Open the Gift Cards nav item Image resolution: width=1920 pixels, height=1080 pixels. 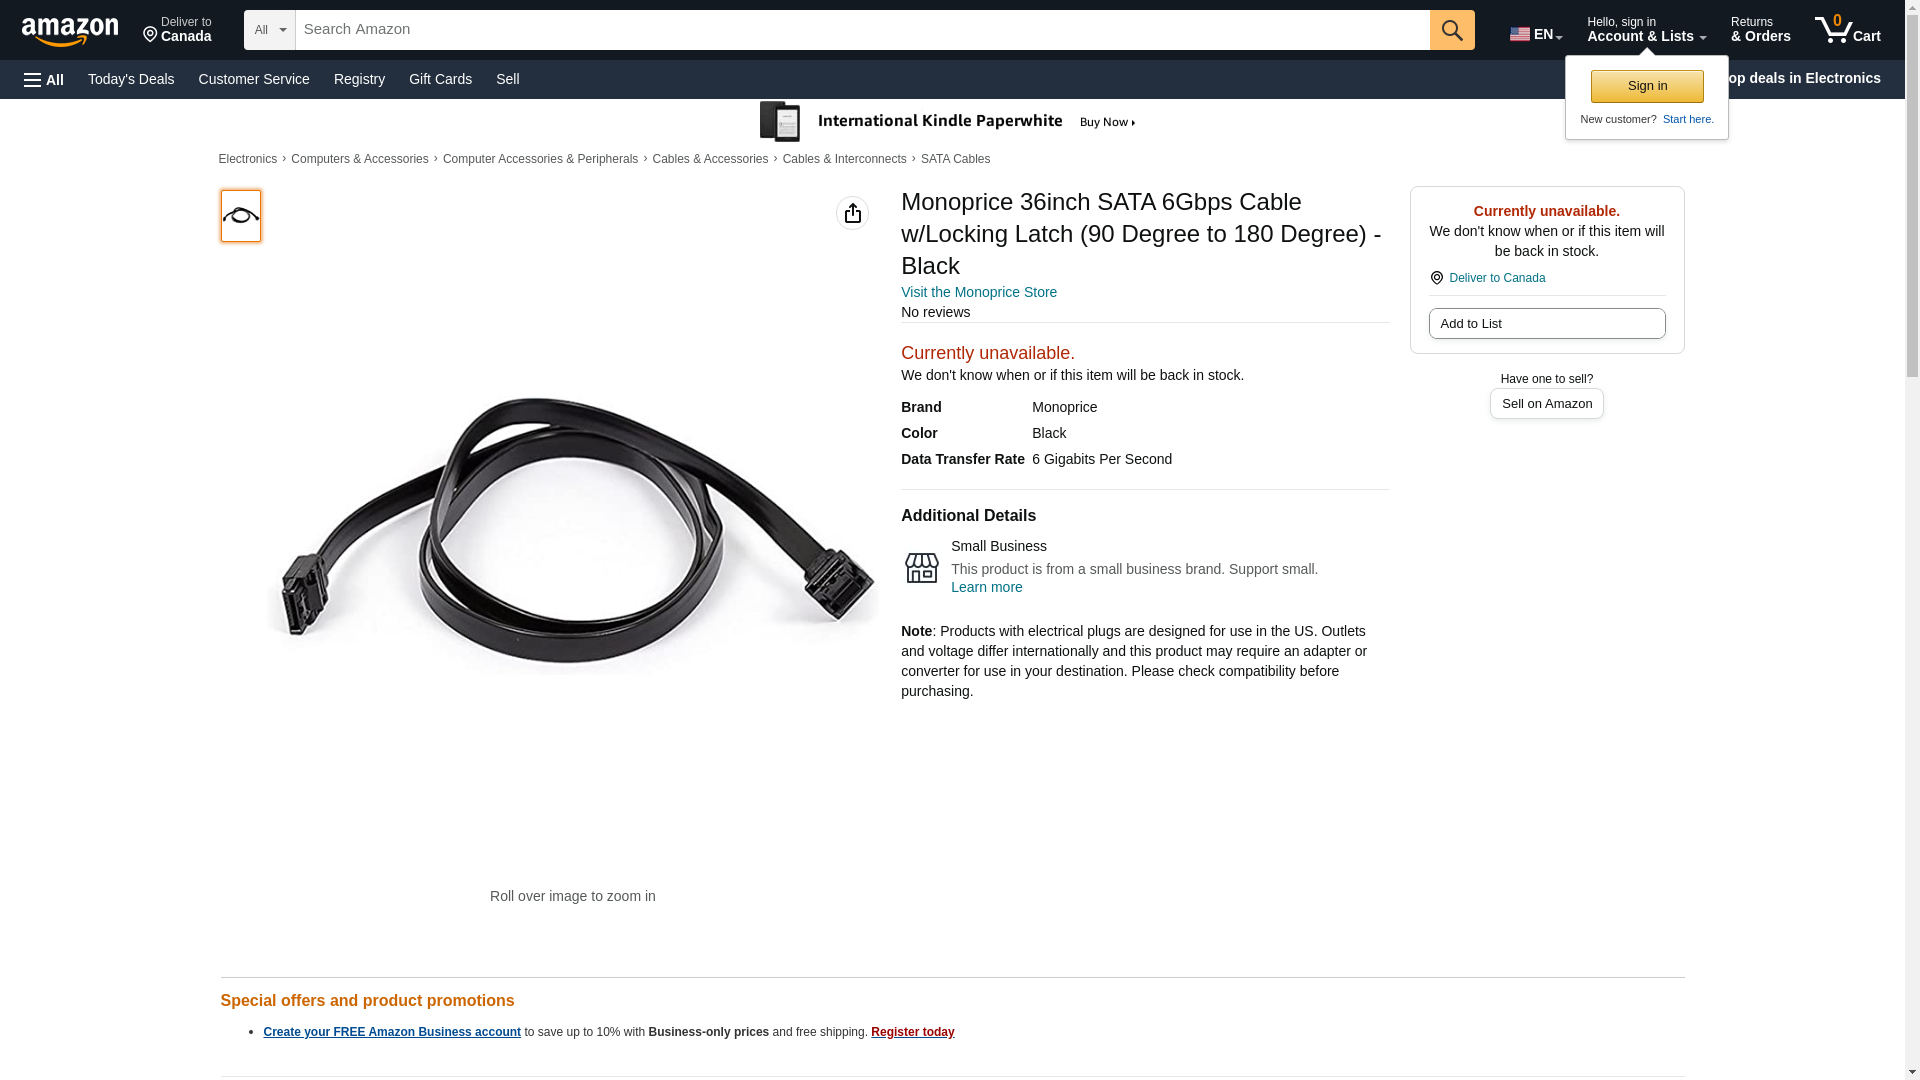440,79
